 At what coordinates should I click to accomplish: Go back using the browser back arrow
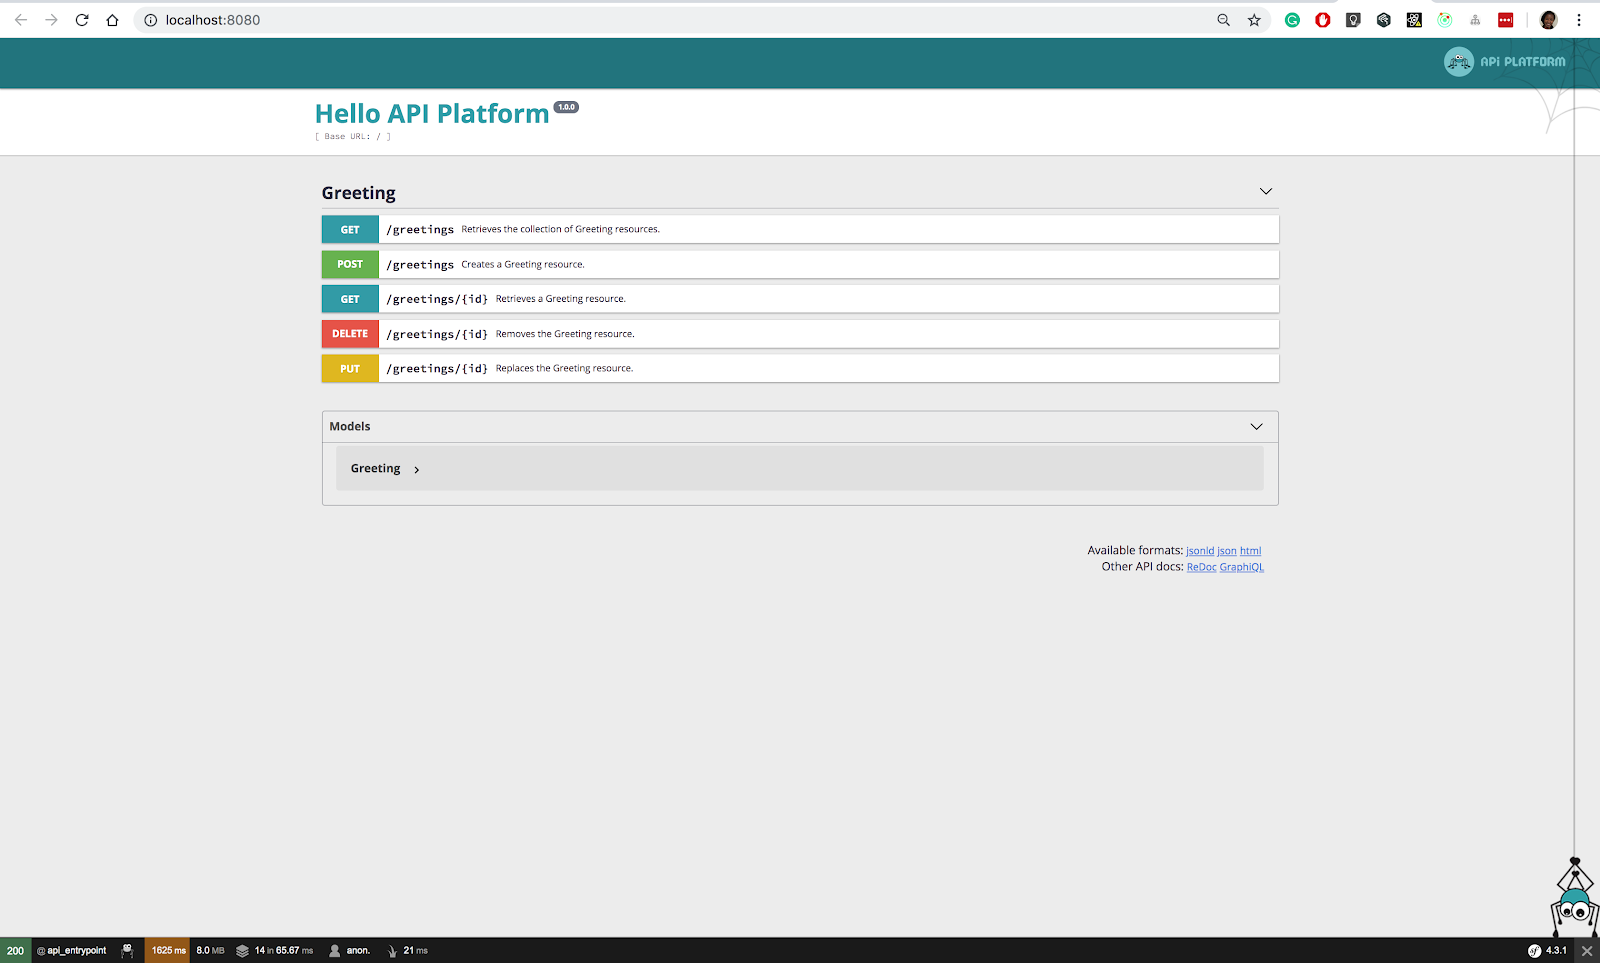pos(21,20)
